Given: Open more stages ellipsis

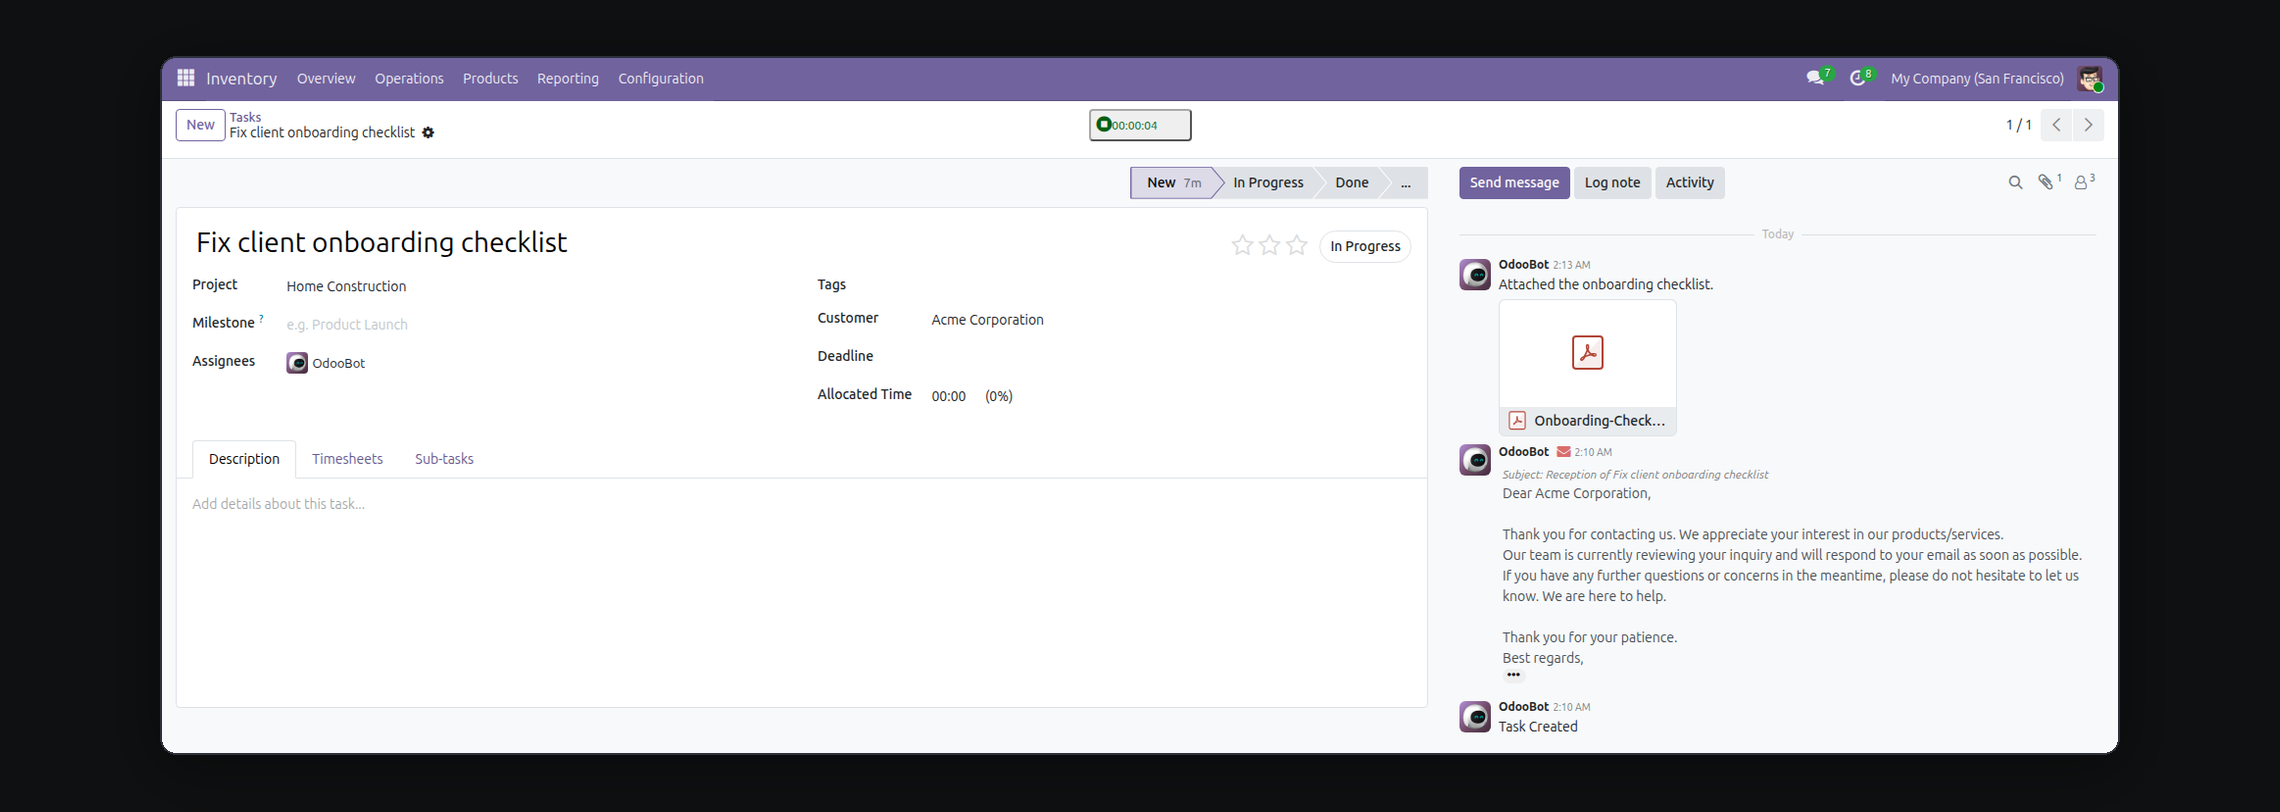Looking at the screenshot, I should pos(1405,183).
